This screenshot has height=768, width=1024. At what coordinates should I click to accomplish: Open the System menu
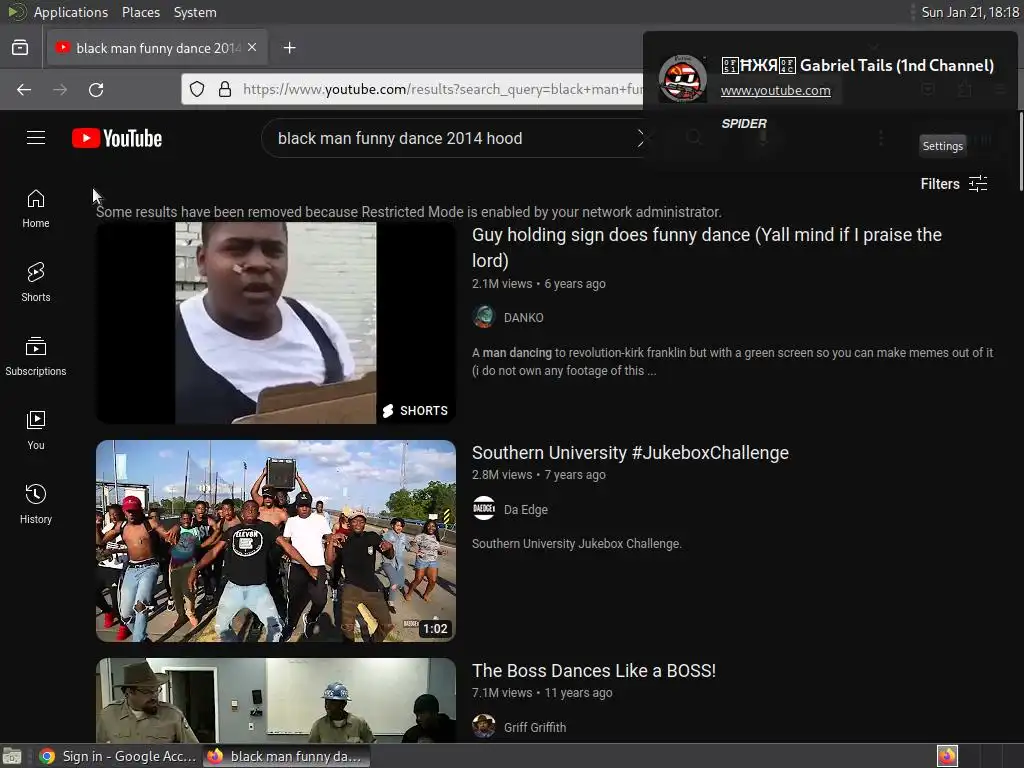[195, 12]
